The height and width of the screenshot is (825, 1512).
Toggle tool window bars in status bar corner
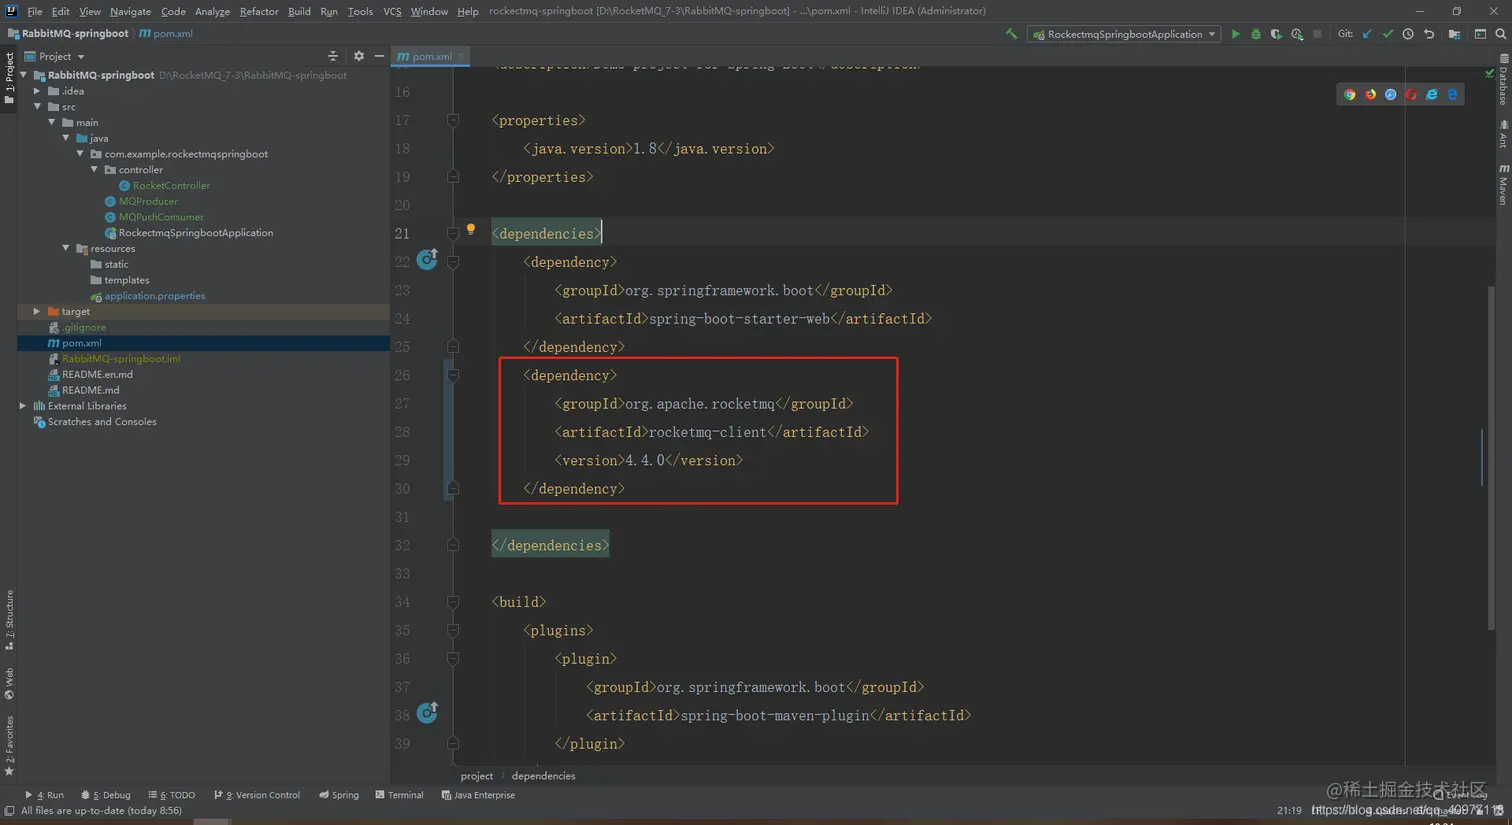tap(9, 811)
